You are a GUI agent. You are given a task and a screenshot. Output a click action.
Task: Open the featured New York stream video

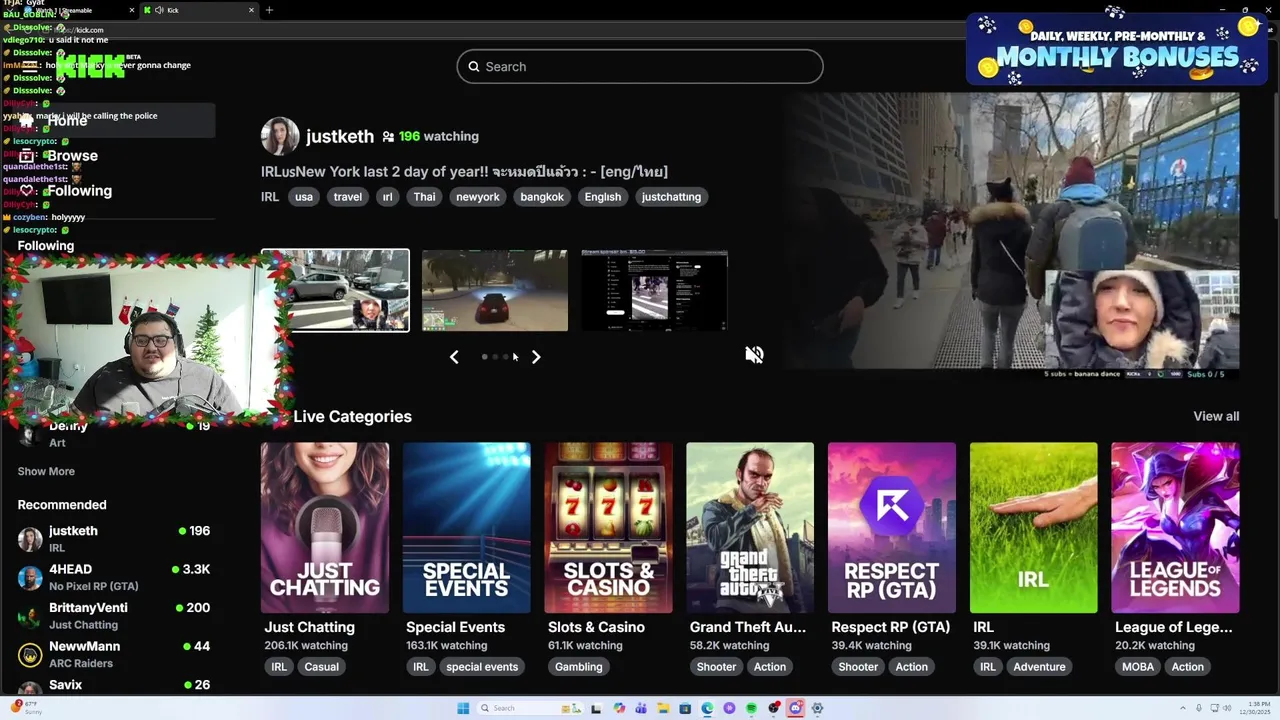(1012, 236)
